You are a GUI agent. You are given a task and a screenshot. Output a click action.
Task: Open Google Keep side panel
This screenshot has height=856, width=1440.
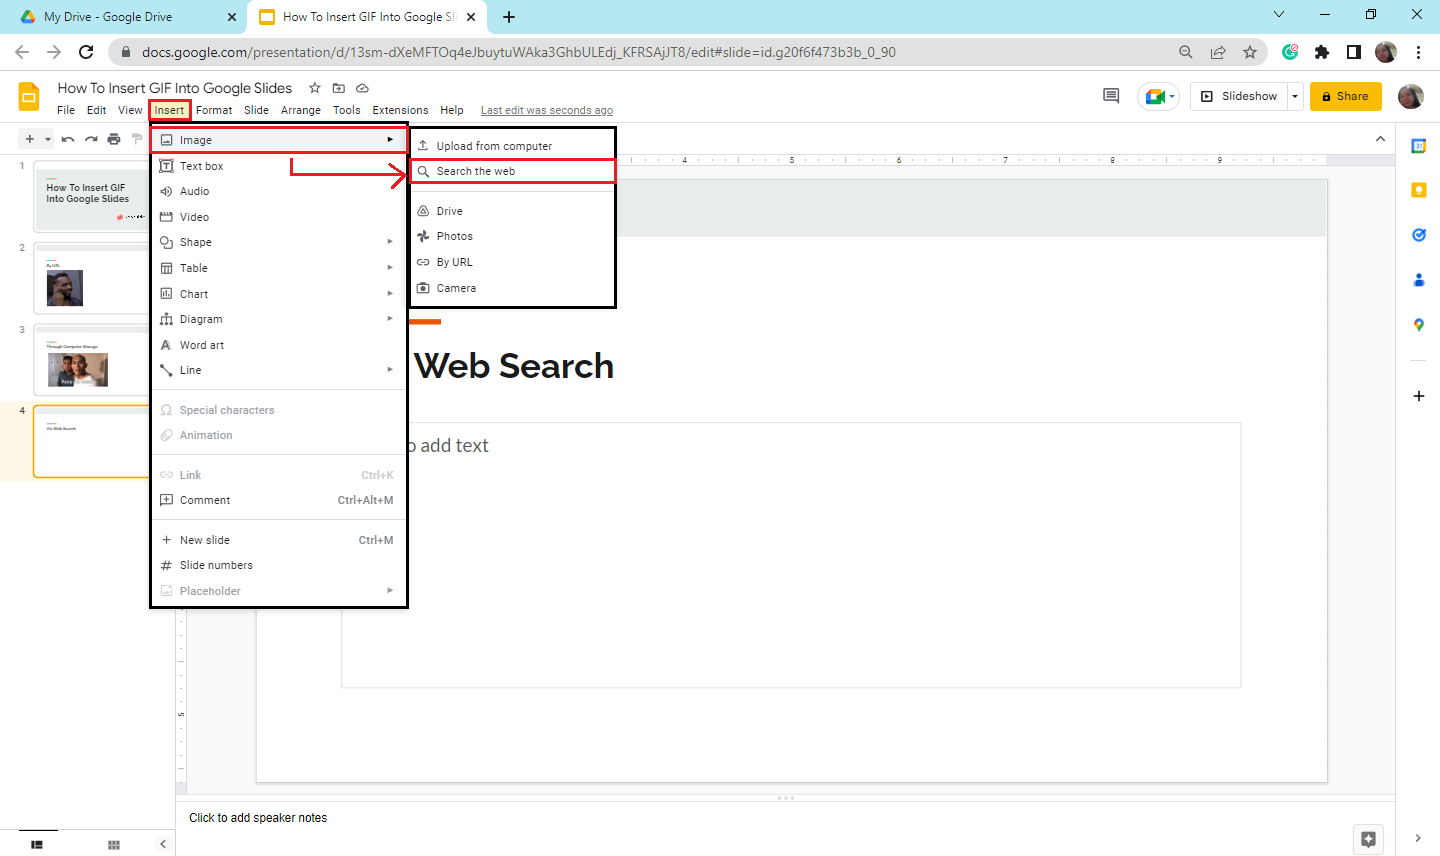pos(1418,190)
